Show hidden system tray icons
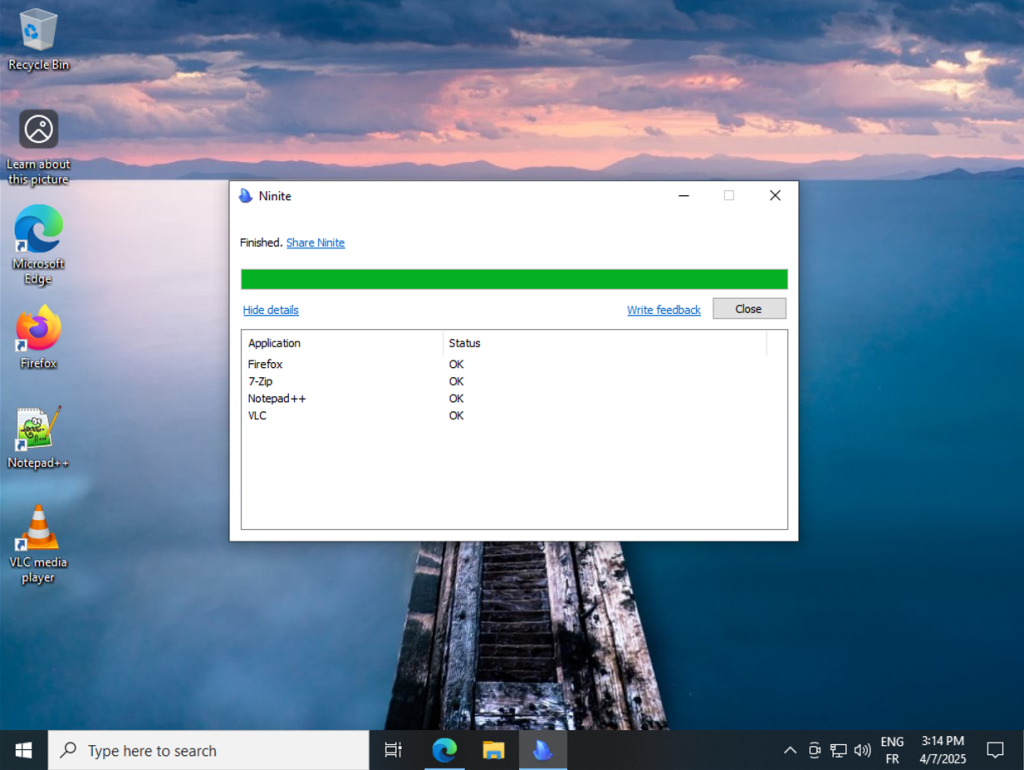 (x=790, y=750)
